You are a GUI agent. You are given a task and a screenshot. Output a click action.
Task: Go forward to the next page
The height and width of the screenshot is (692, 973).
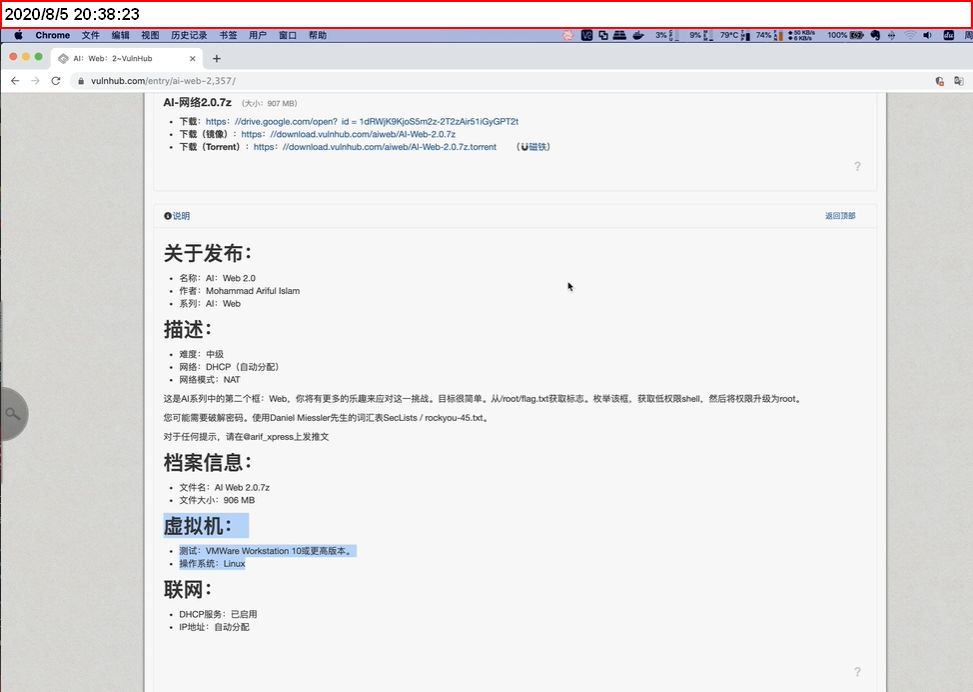coord(35,81)
